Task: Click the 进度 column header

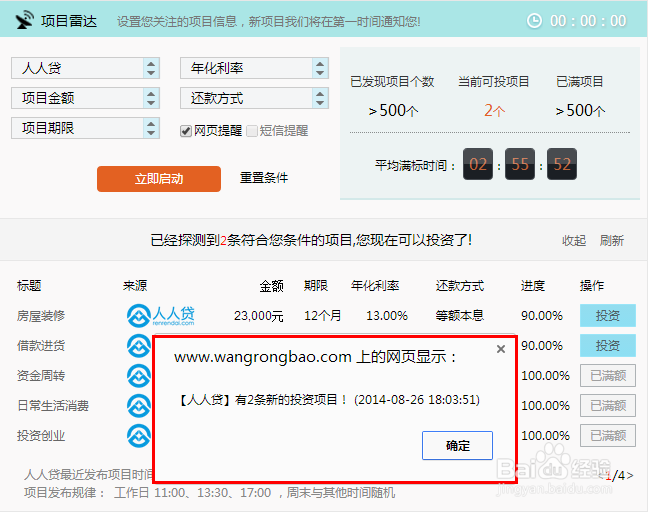Action: tap(533, 286)
